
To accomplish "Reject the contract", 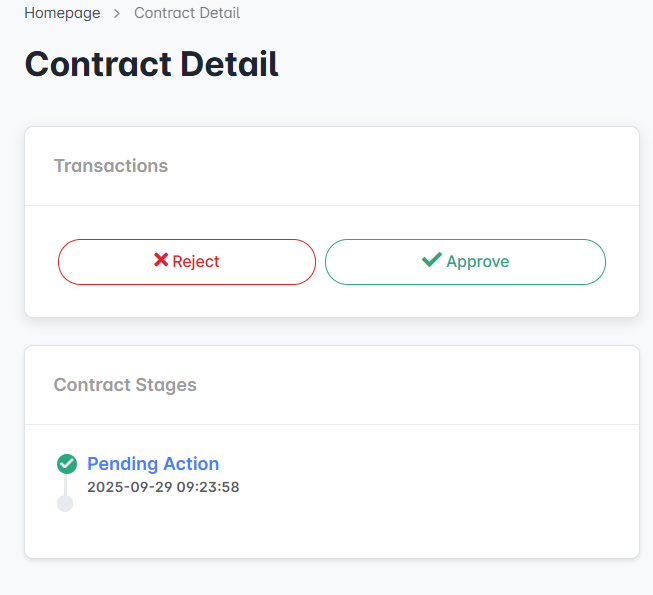I will pyautogui.click(x=187, y=262).
